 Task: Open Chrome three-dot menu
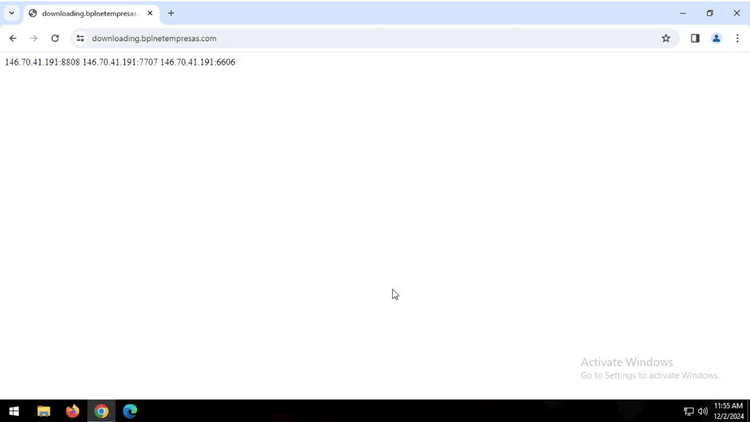[737, 38]
